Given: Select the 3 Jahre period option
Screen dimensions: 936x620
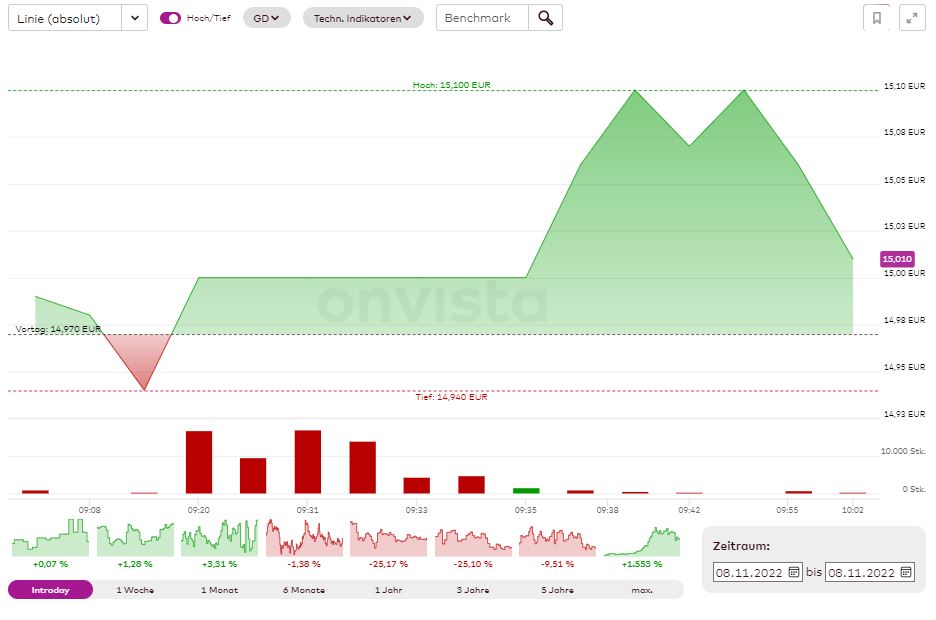Looking at the screenshot, I should (472, 590).
